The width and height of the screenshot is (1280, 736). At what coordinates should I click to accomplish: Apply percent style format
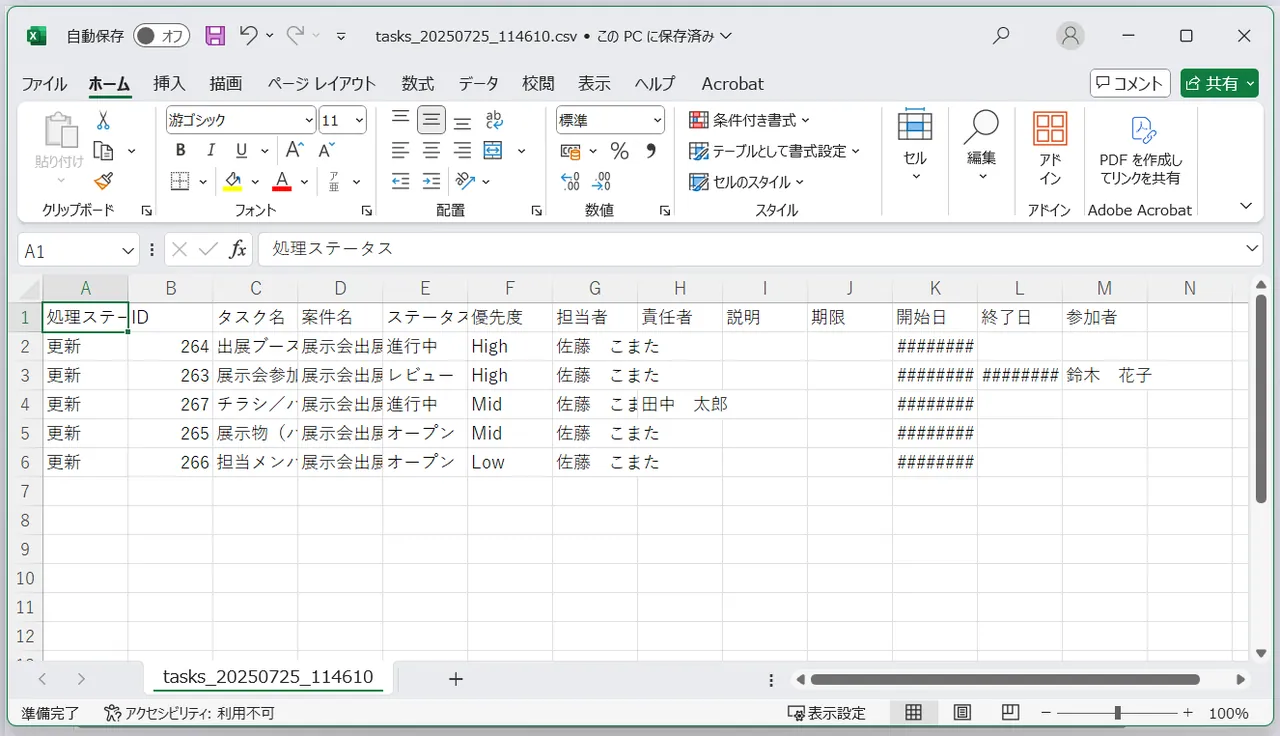click(619, 151)
